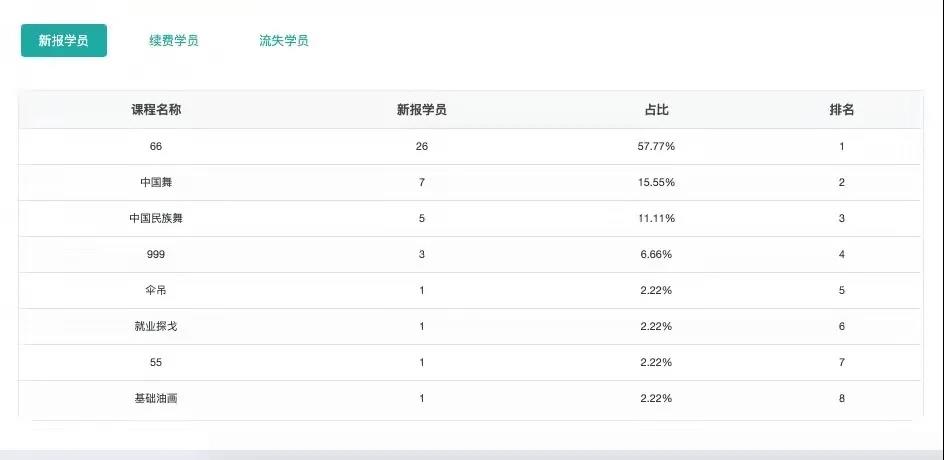Image resolution: width=944 pixels, height=460 pixels.
Task: Select the 中国舞 course row
Action: click(156, 183)
